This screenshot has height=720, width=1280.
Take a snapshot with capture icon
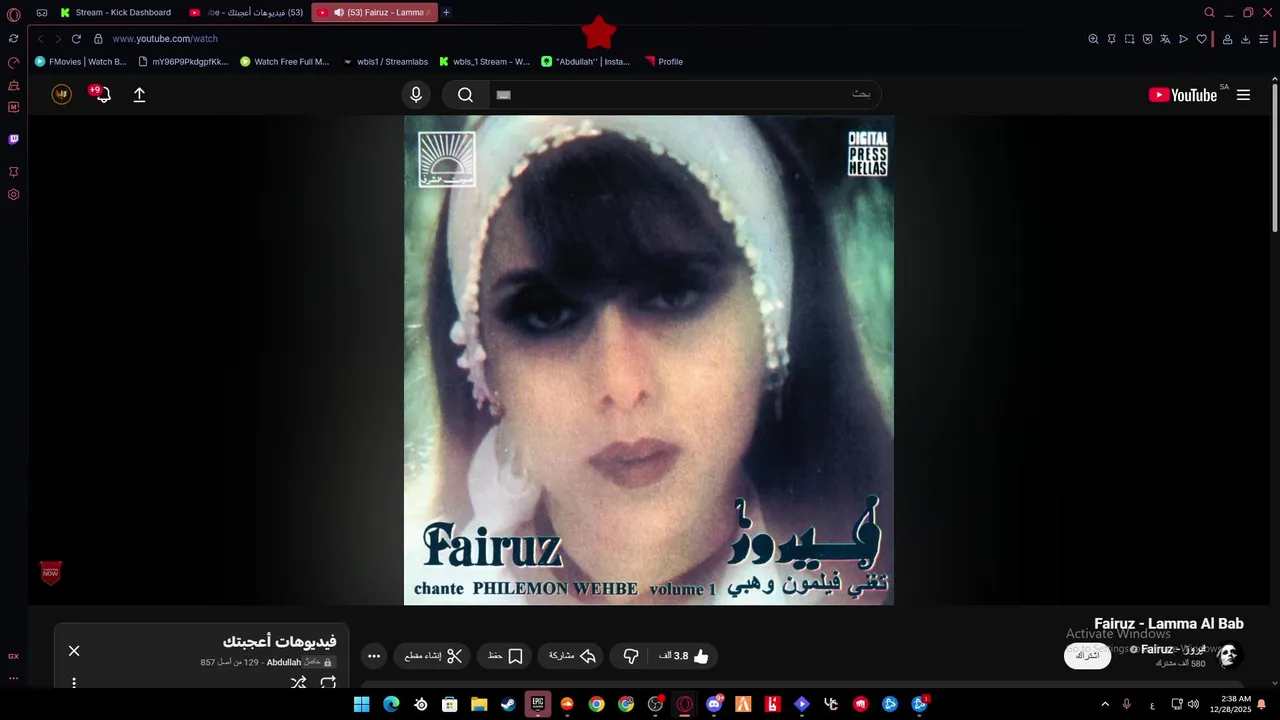tap(1129, 39)
